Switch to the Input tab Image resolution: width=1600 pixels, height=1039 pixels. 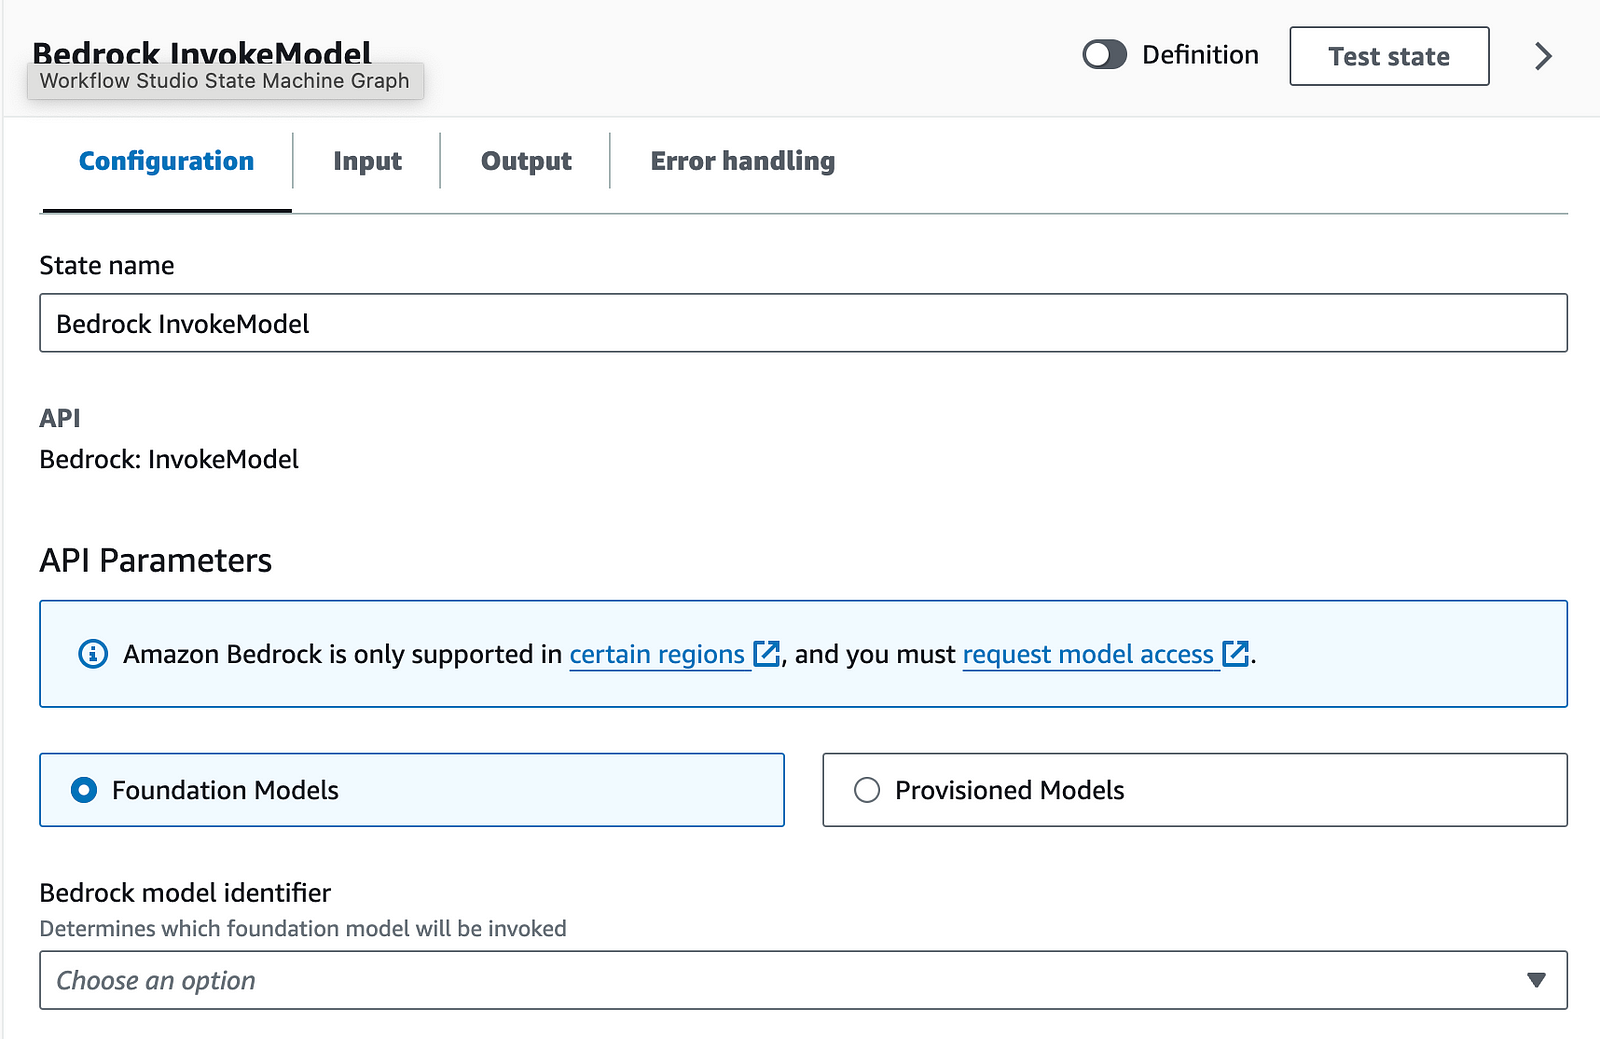367,161
